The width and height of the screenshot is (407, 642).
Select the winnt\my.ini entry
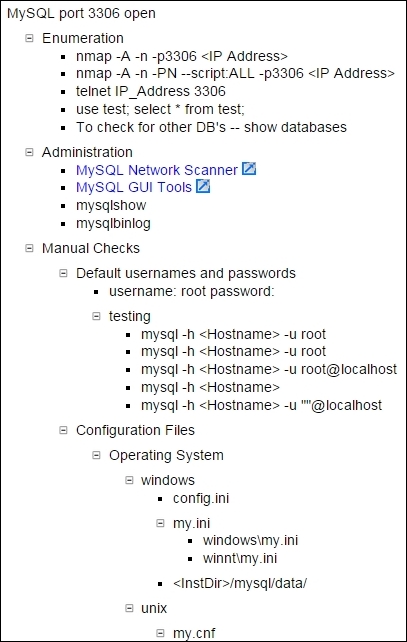(240, 558)
